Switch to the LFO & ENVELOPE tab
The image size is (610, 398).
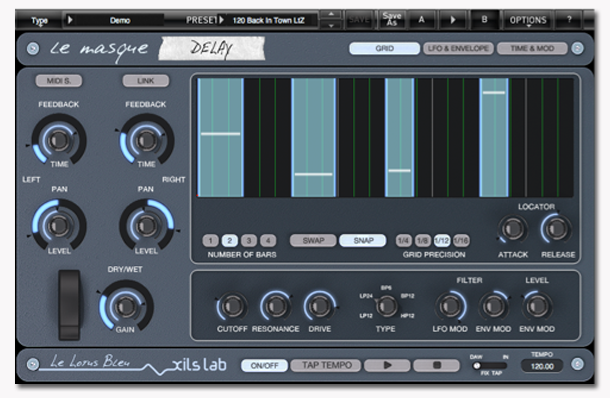458,49
